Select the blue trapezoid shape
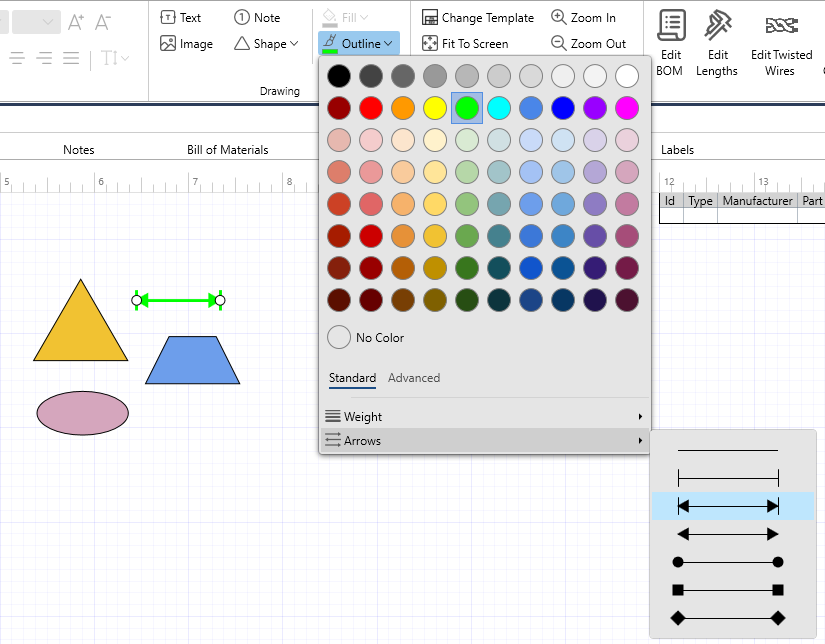 [x=193, y=360]
